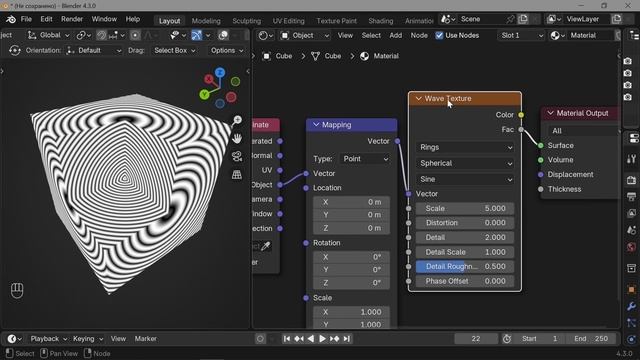Open the Object shader type dropdown
640x360 pixels.
tap(305, 36)
